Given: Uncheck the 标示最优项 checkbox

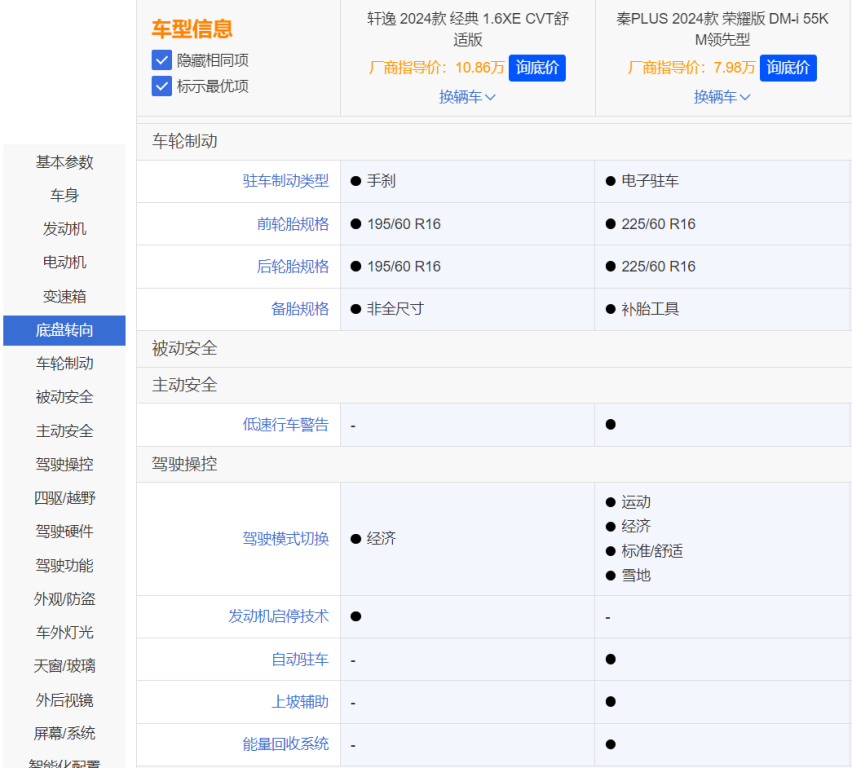Looking at the screenshot, I should click(x=161, y=86).
